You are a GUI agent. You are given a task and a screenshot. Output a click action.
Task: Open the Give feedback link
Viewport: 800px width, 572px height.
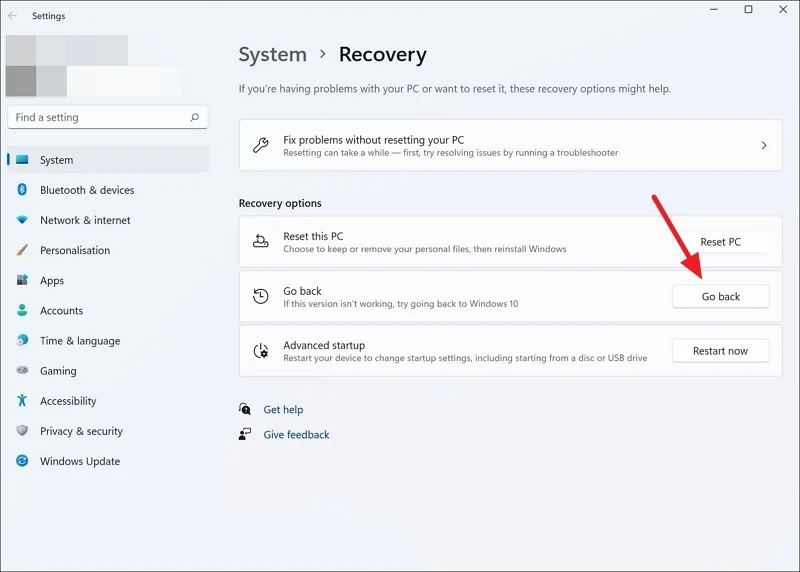click(296, 435)
